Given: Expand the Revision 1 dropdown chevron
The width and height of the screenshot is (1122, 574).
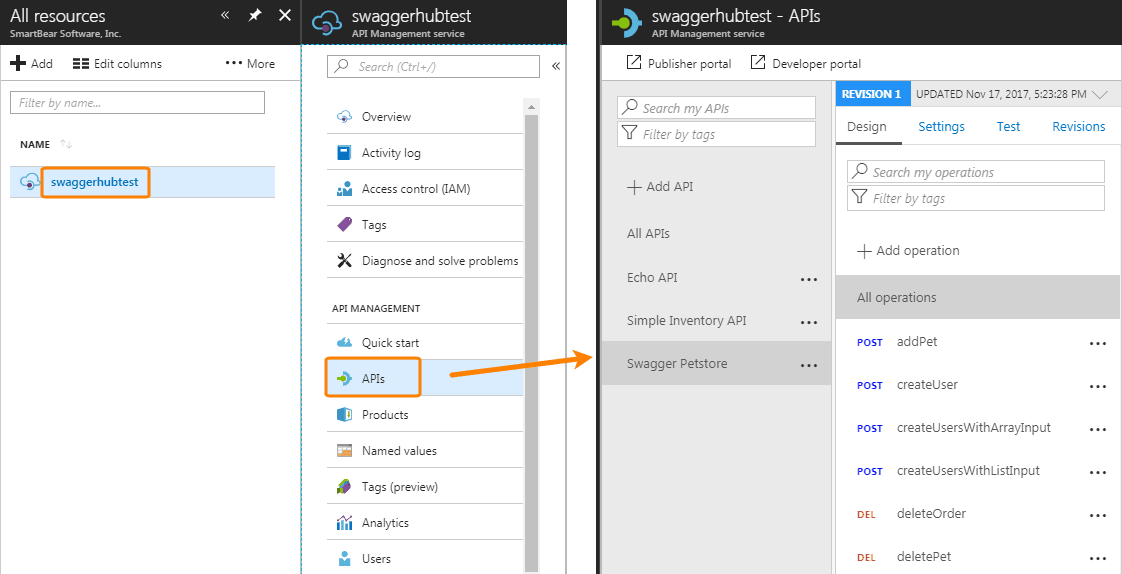Looking at the screenshot, I should click(1100, 95).
